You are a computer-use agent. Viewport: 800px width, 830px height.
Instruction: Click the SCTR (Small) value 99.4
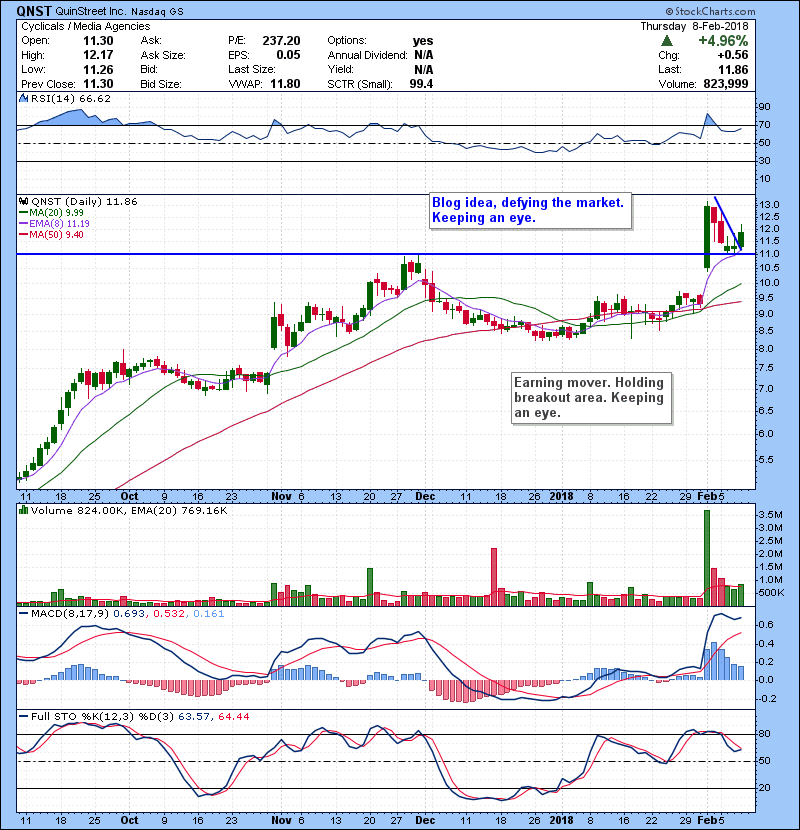pos(421,84)
